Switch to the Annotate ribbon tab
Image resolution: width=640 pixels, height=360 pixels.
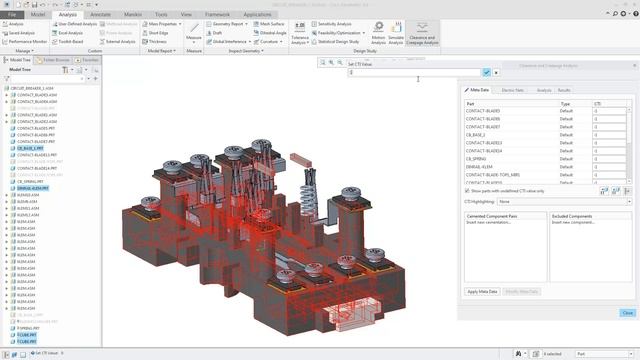point(100,15)
